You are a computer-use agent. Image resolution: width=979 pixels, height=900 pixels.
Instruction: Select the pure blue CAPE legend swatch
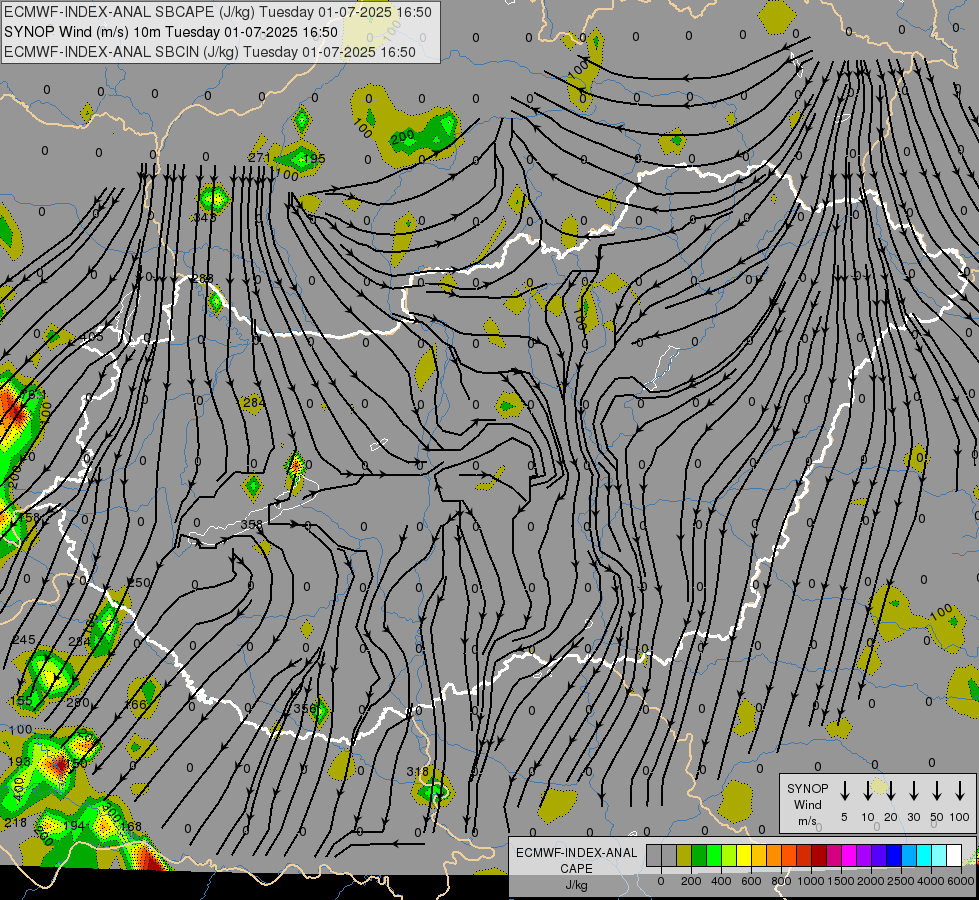(894, 855)
